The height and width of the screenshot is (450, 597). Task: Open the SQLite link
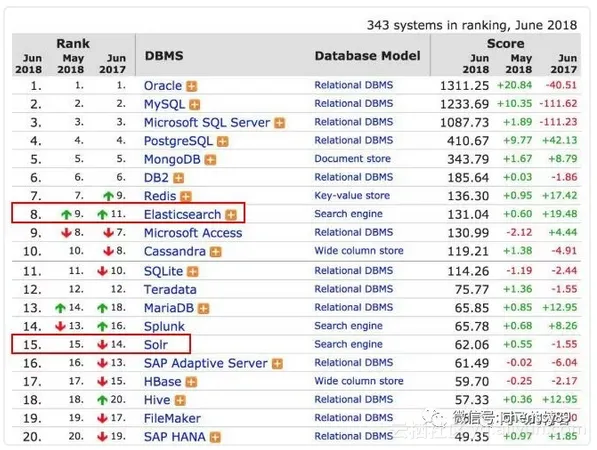(x=163, y=271)
